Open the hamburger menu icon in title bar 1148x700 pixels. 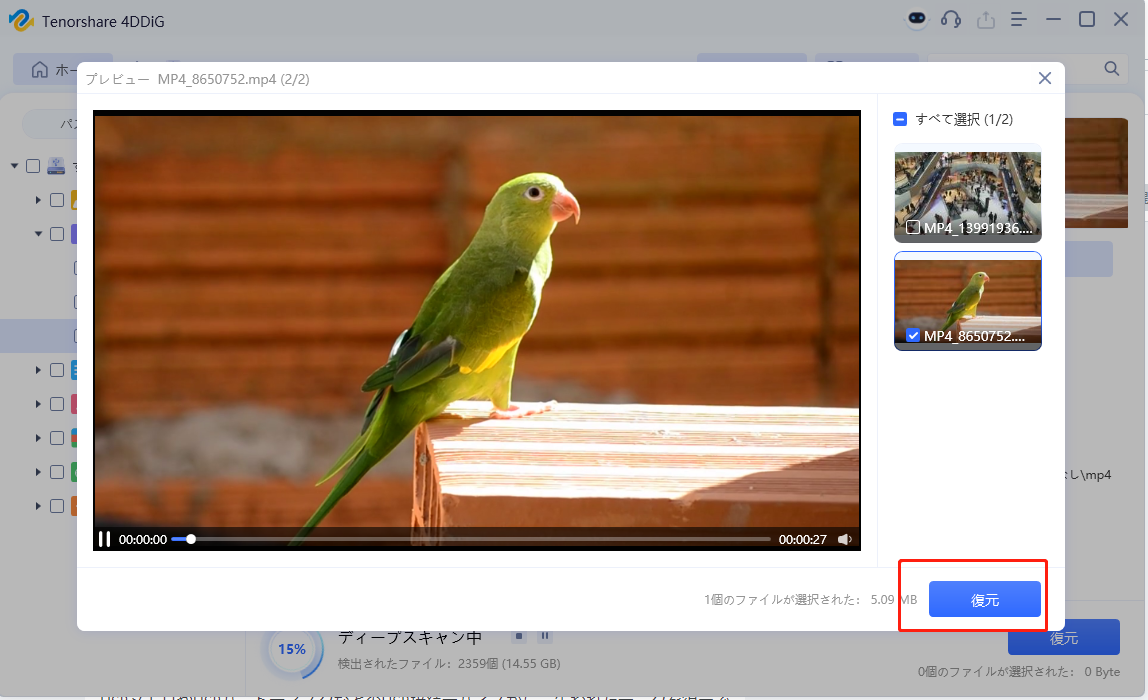(1018, 19)
